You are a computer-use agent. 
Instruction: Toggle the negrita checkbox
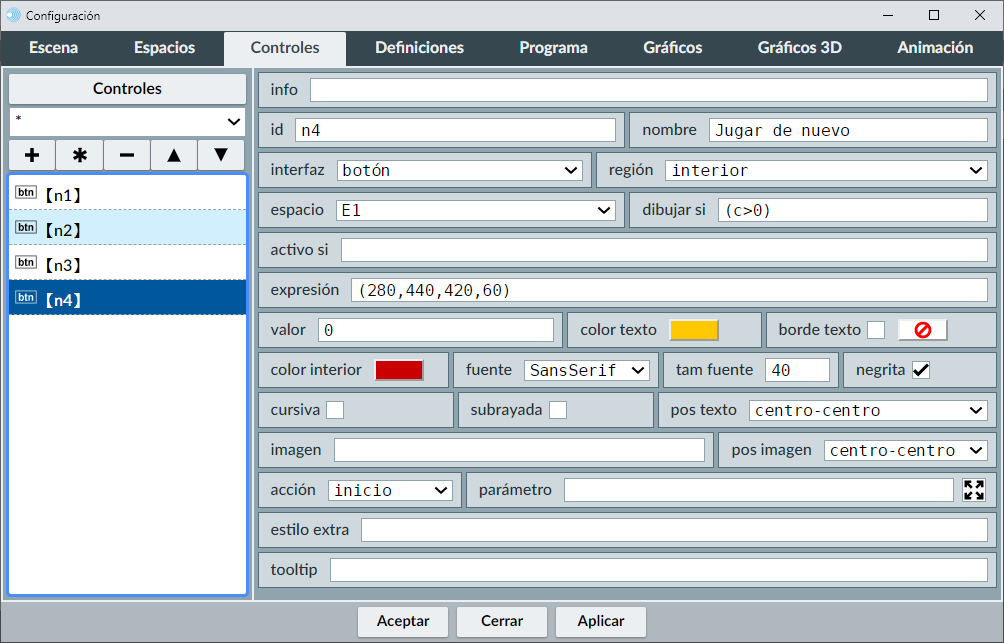pyautogui.click(x=921, y=370)
